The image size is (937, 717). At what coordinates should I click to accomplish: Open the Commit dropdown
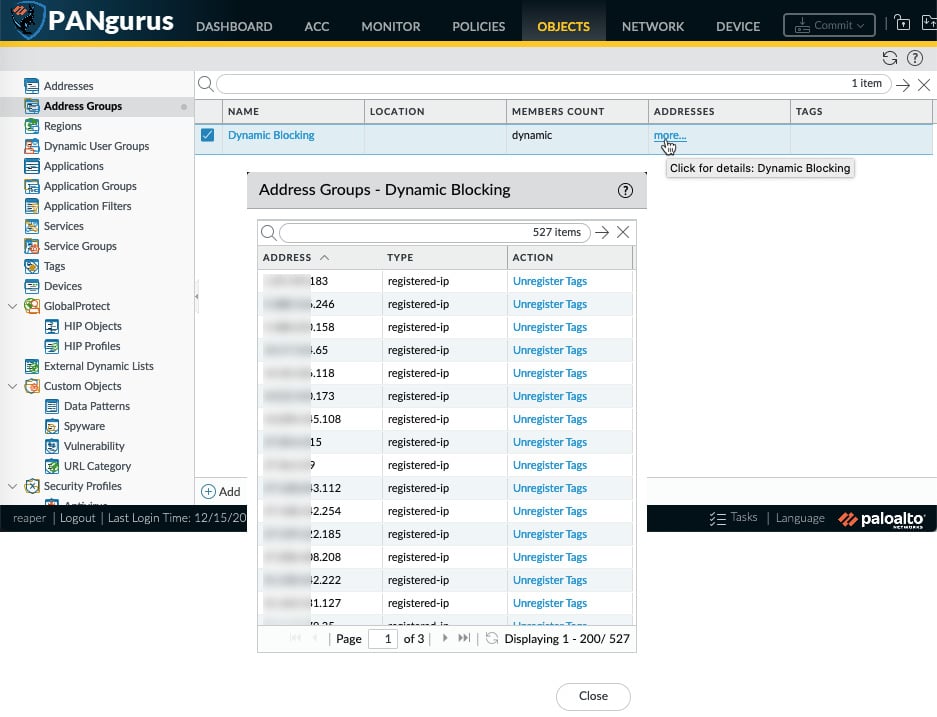tap(829, 26)
